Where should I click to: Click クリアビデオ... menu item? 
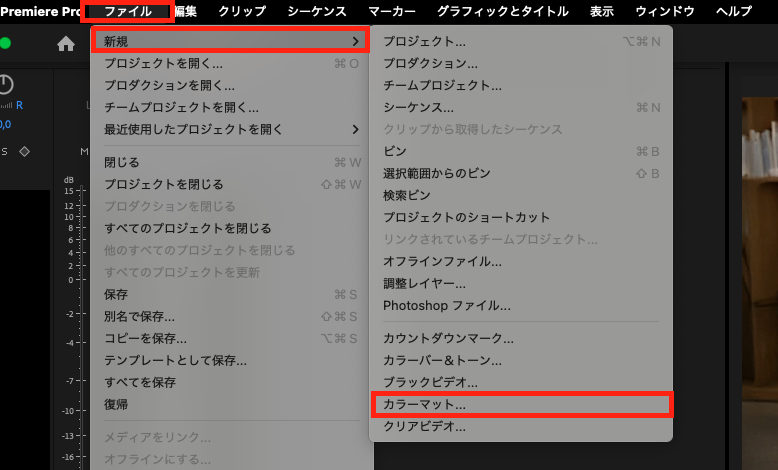[424, 427]
